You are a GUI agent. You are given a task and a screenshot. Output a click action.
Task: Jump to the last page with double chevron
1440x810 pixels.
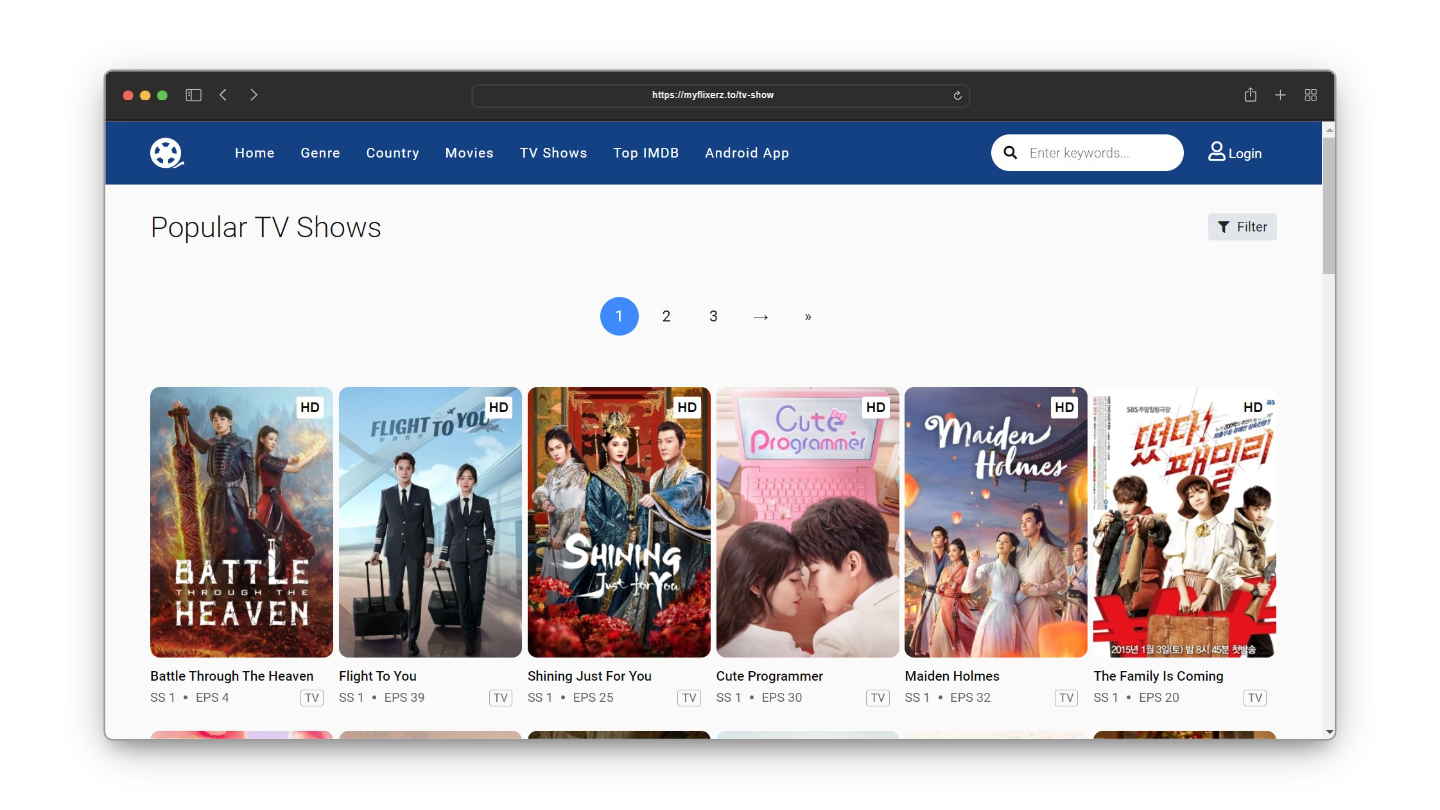pos(808,316)
